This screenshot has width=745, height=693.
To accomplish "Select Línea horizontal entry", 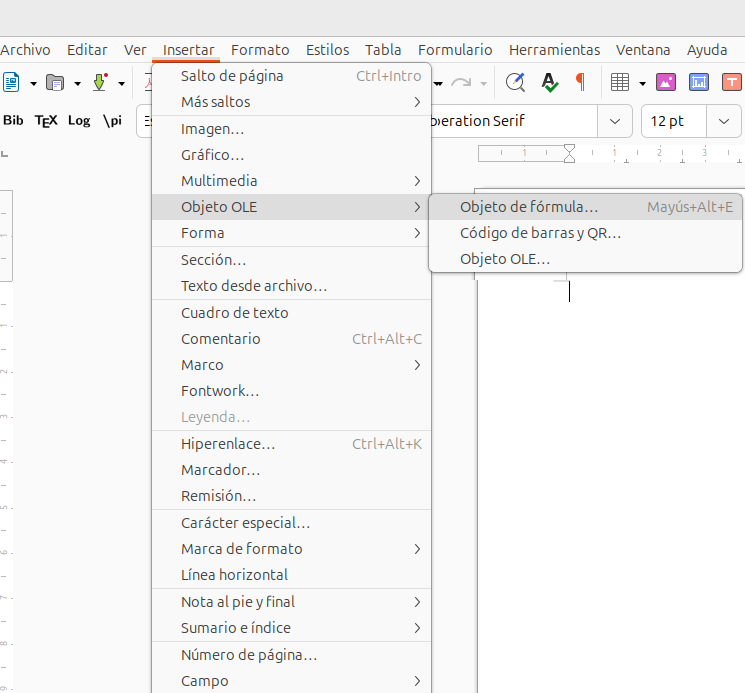I will click(291, 575).
